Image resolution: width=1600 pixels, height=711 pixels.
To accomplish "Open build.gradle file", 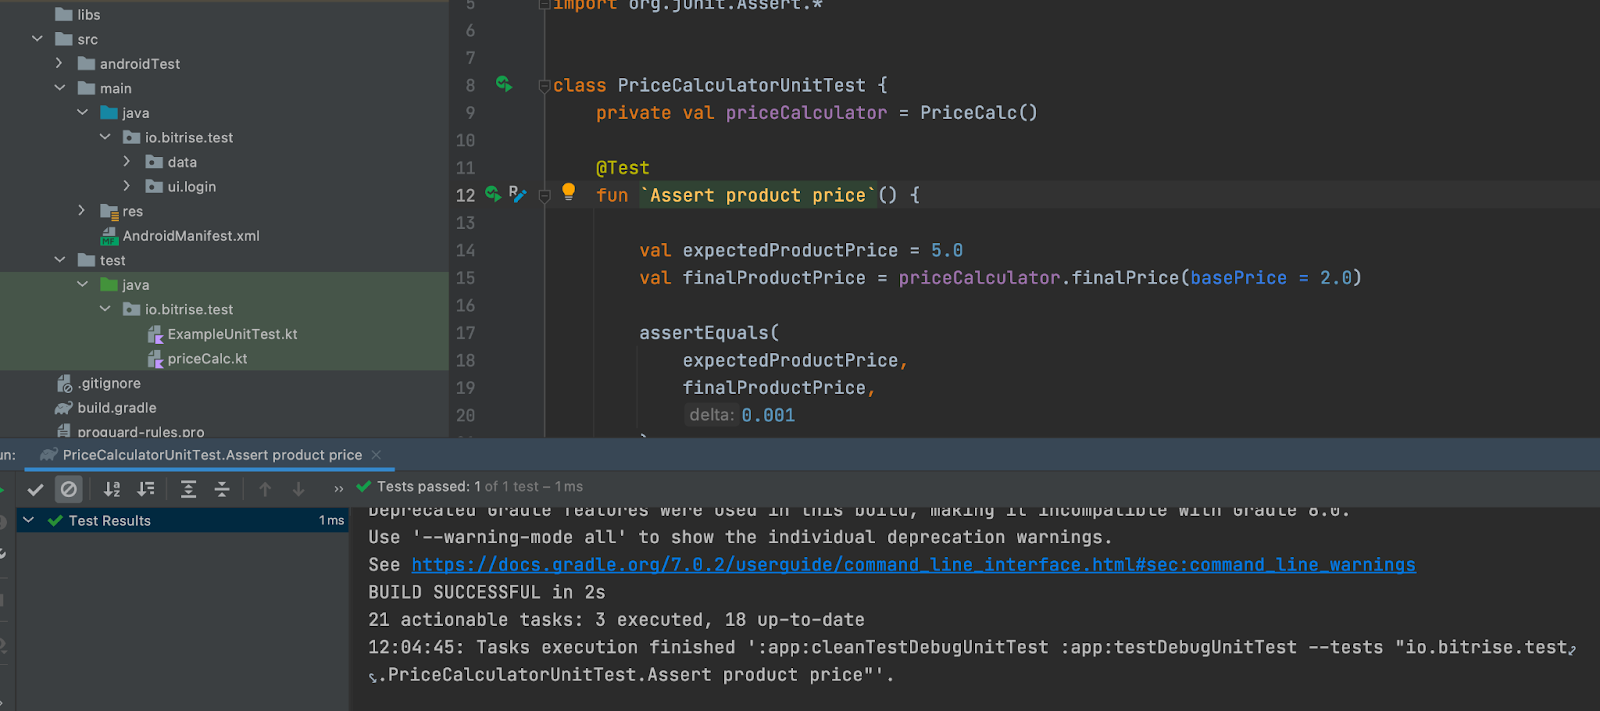I will (117, 408).
